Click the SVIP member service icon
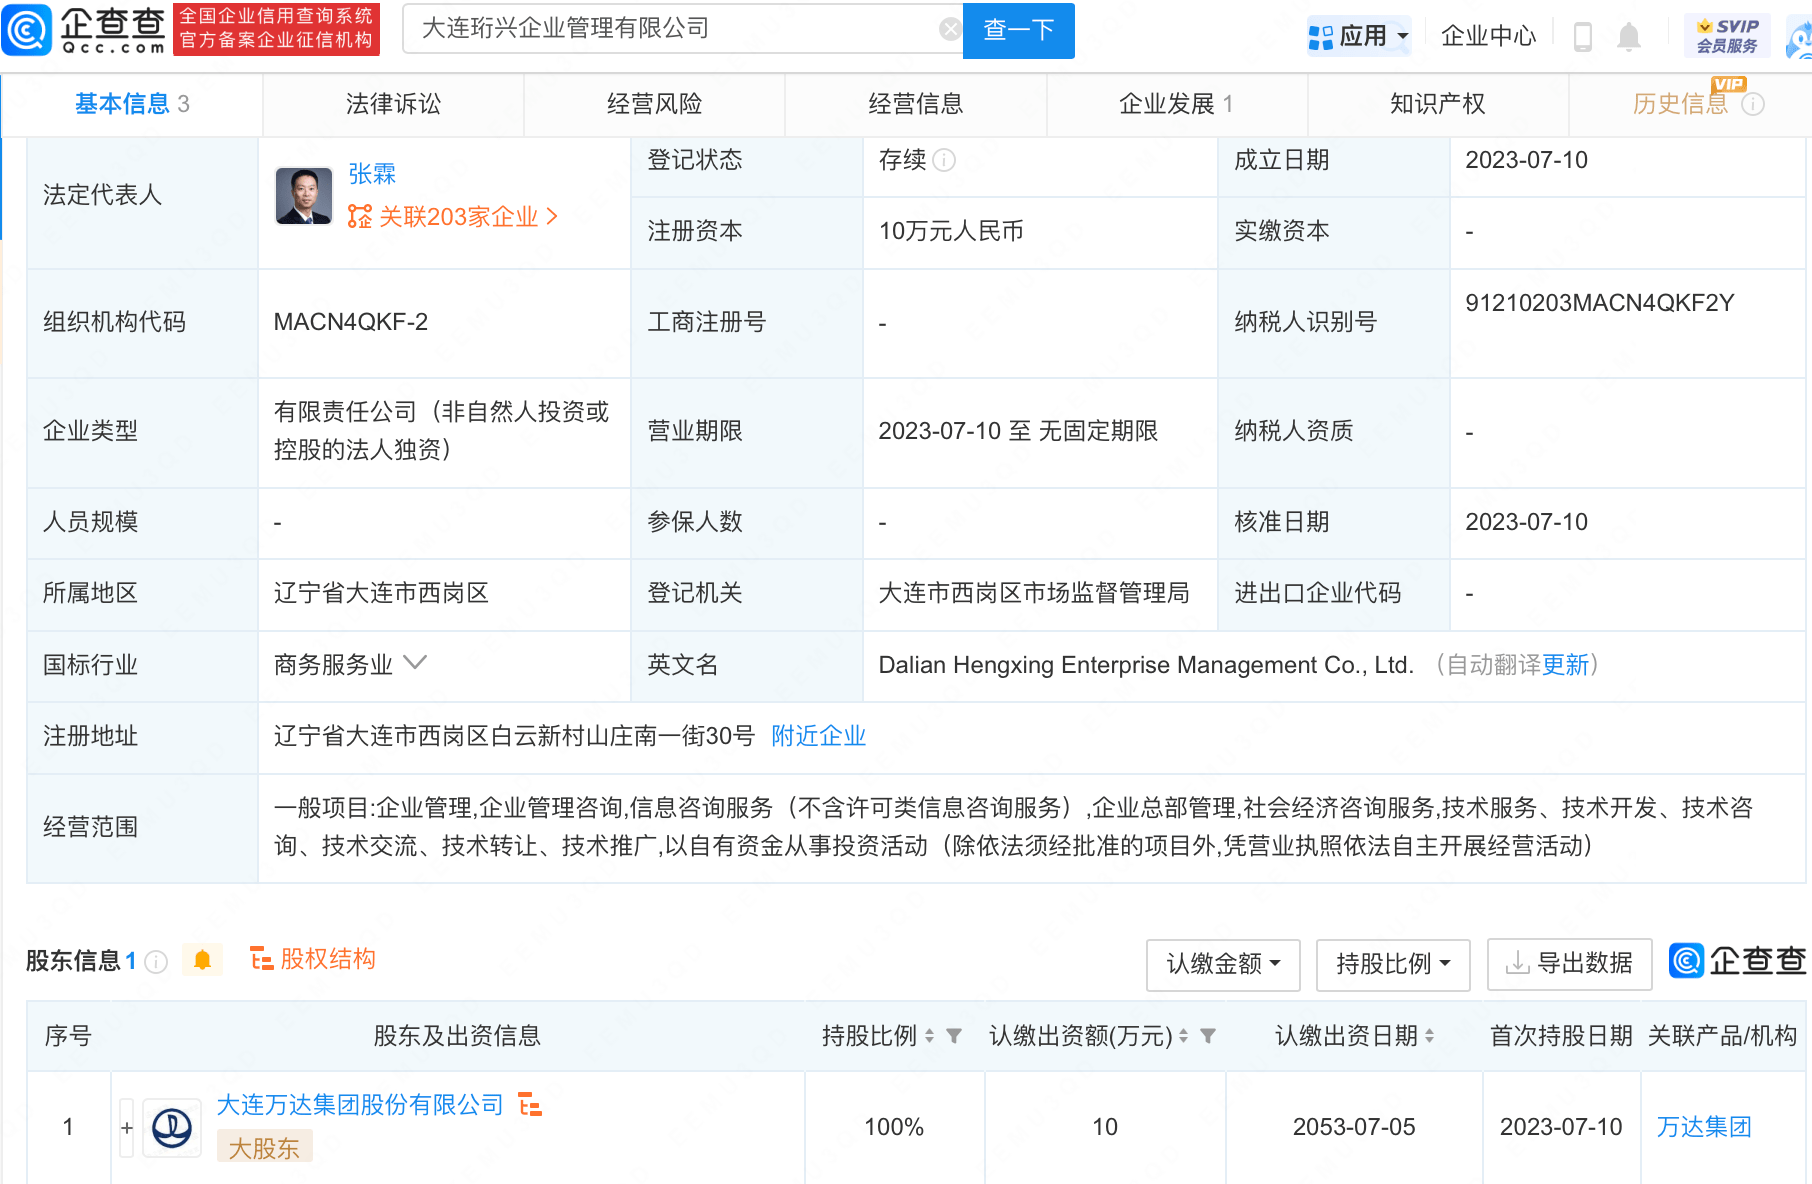The height and width of the screenshot is (1184, 1812). (x=1727, y=36)
